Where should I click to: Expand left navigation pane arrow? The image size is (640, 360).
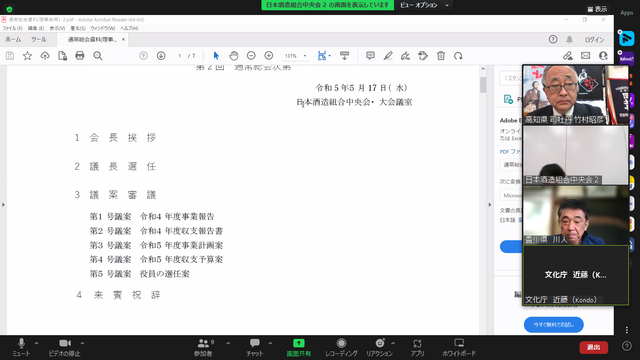pyautogui.click(x=3, y=204)
